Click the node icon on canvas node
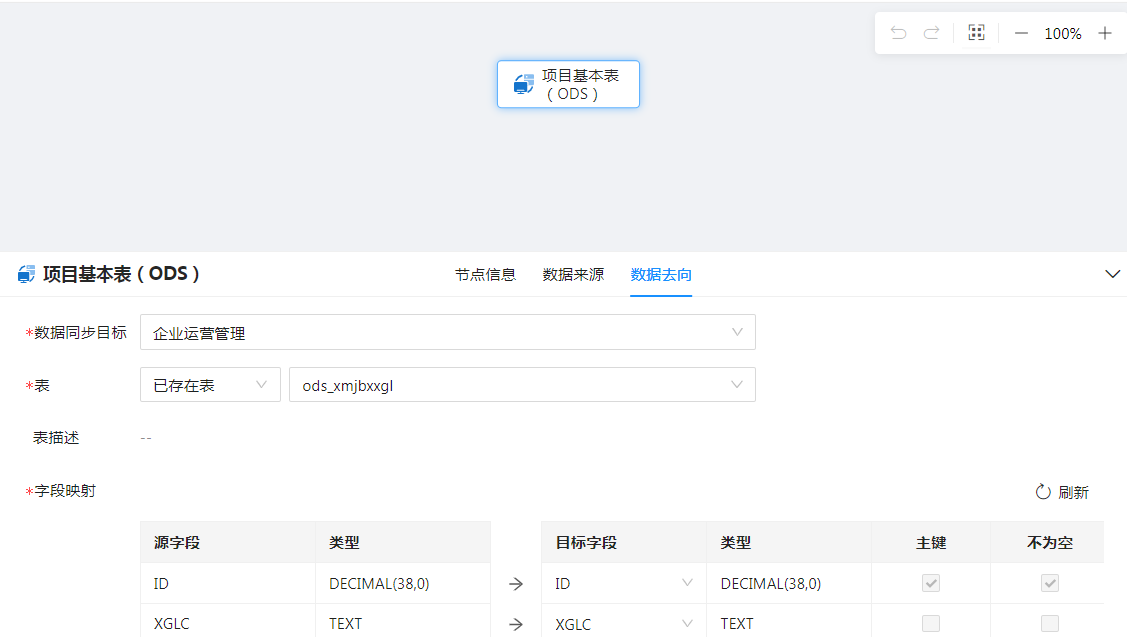This screenshot has width=1127, height=637. (x=524, y=84)
